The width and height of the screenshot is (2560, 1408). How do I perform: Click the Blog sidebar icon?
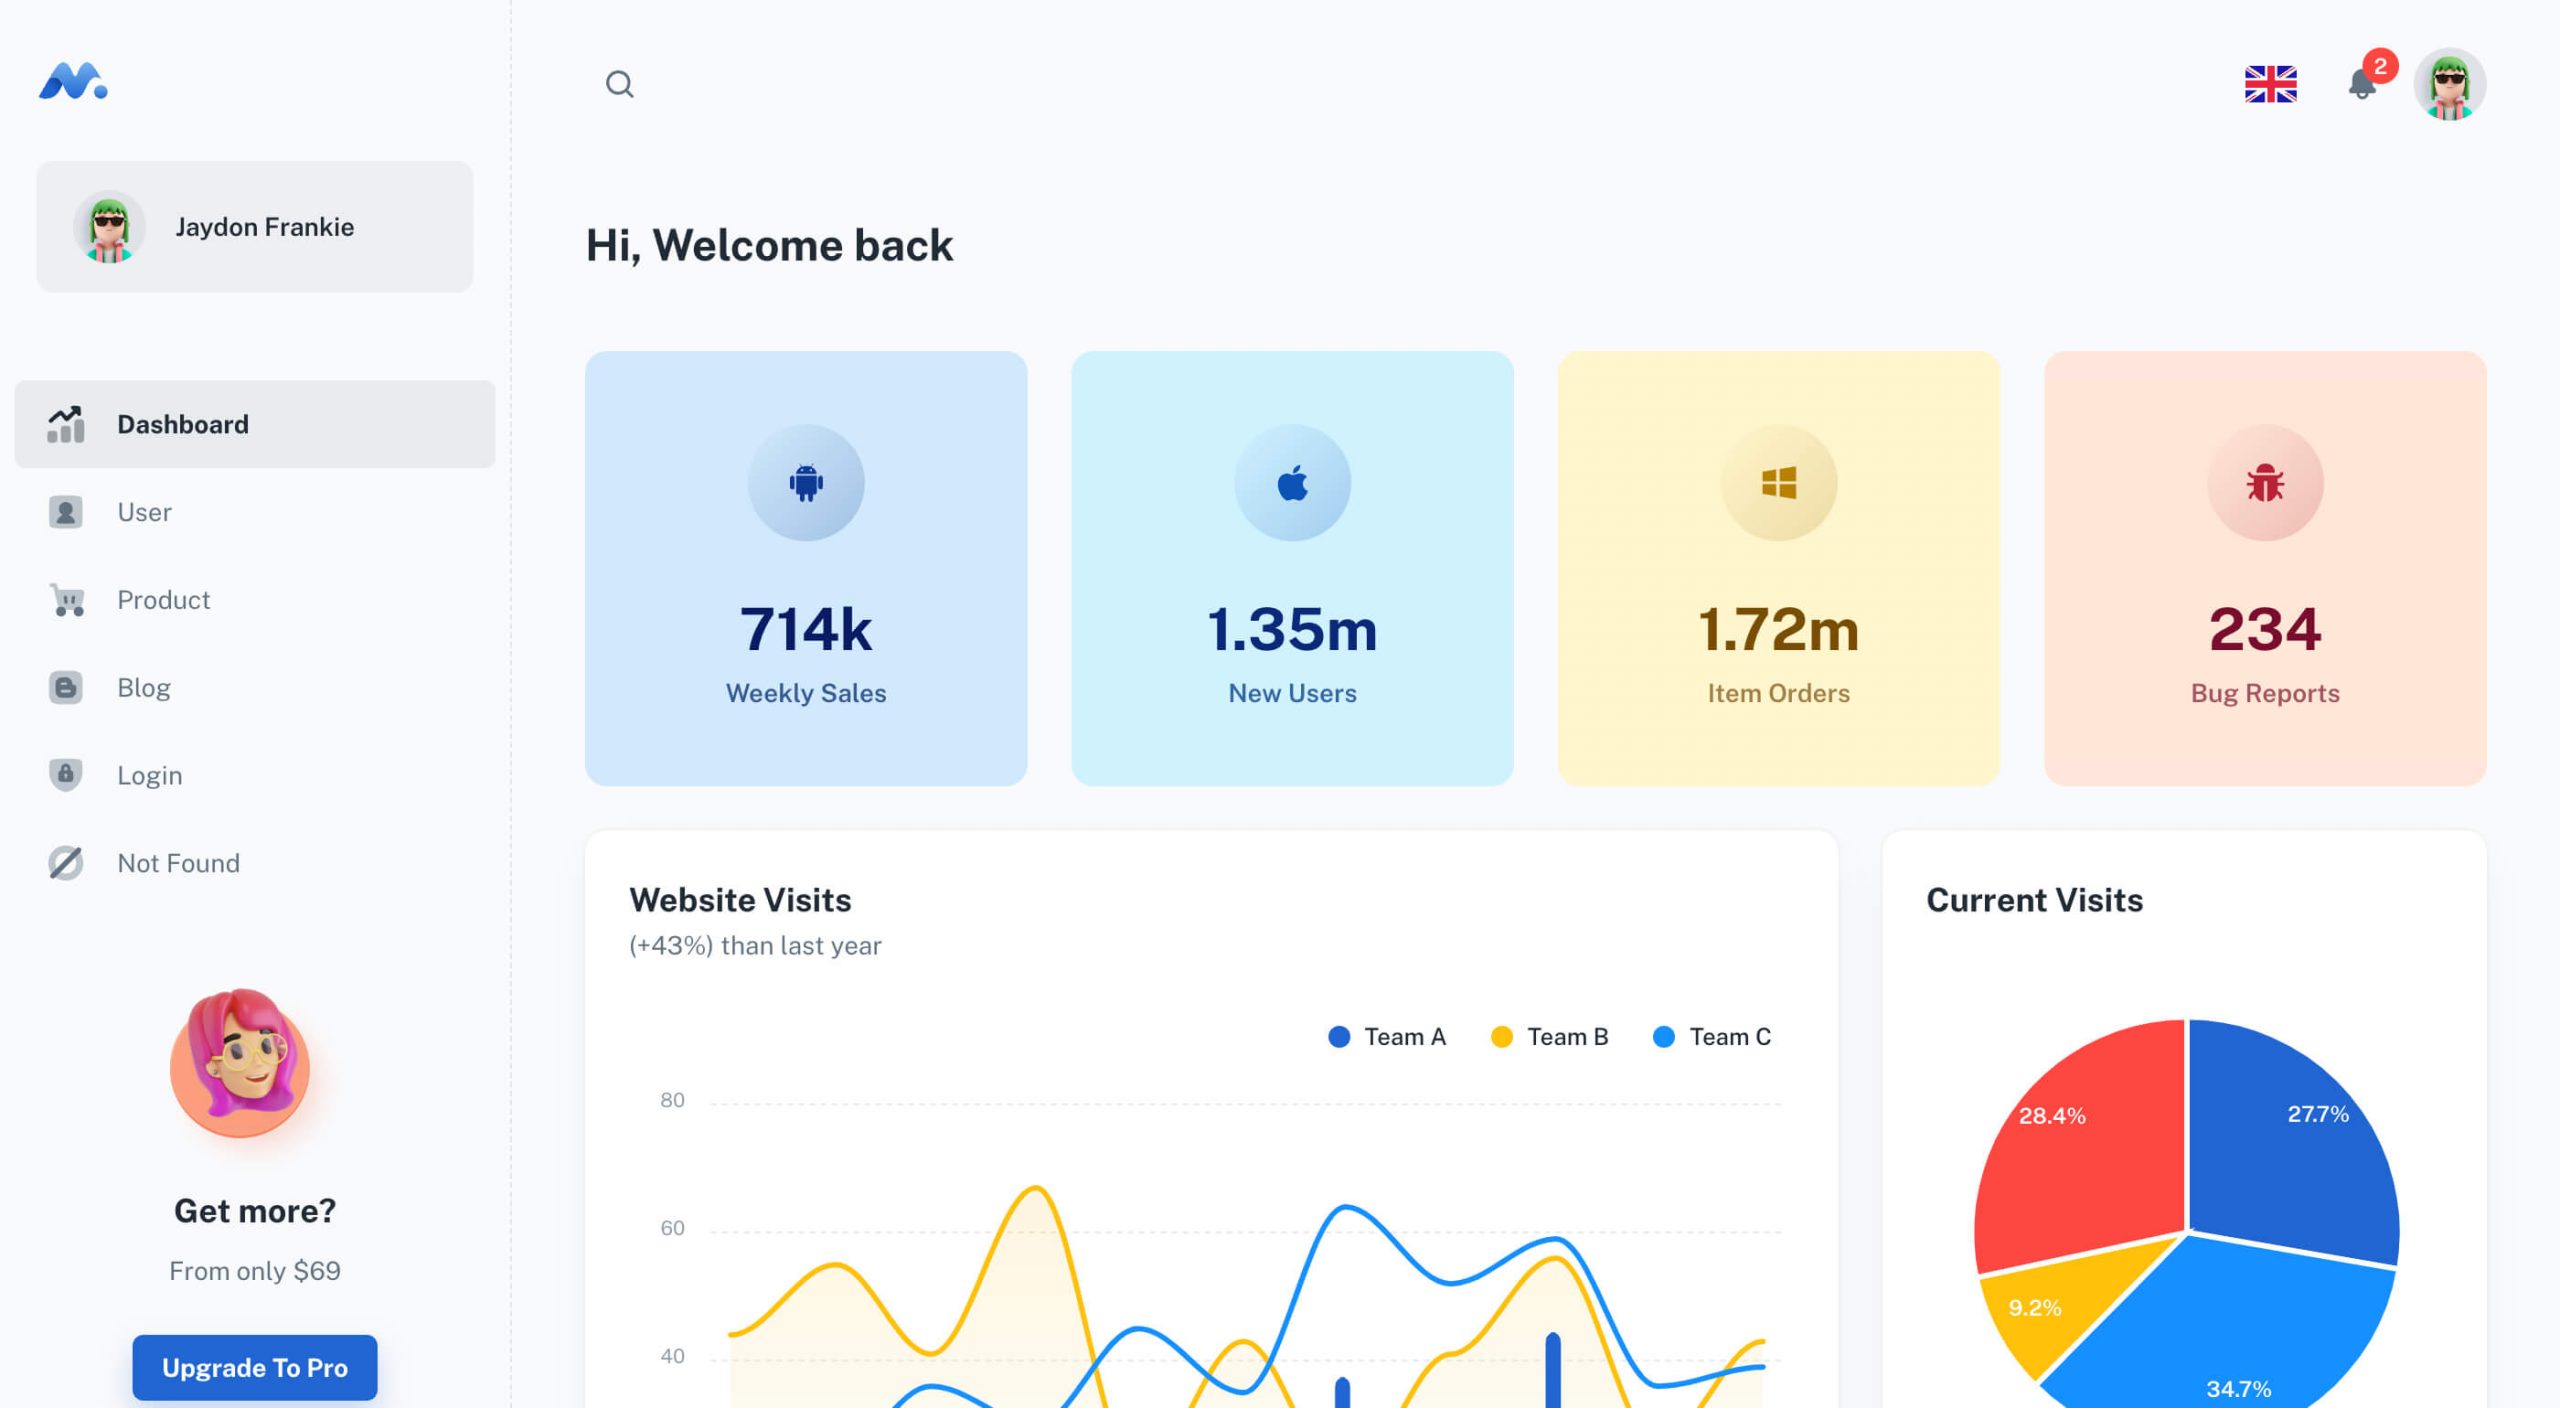tap(66, 688)
